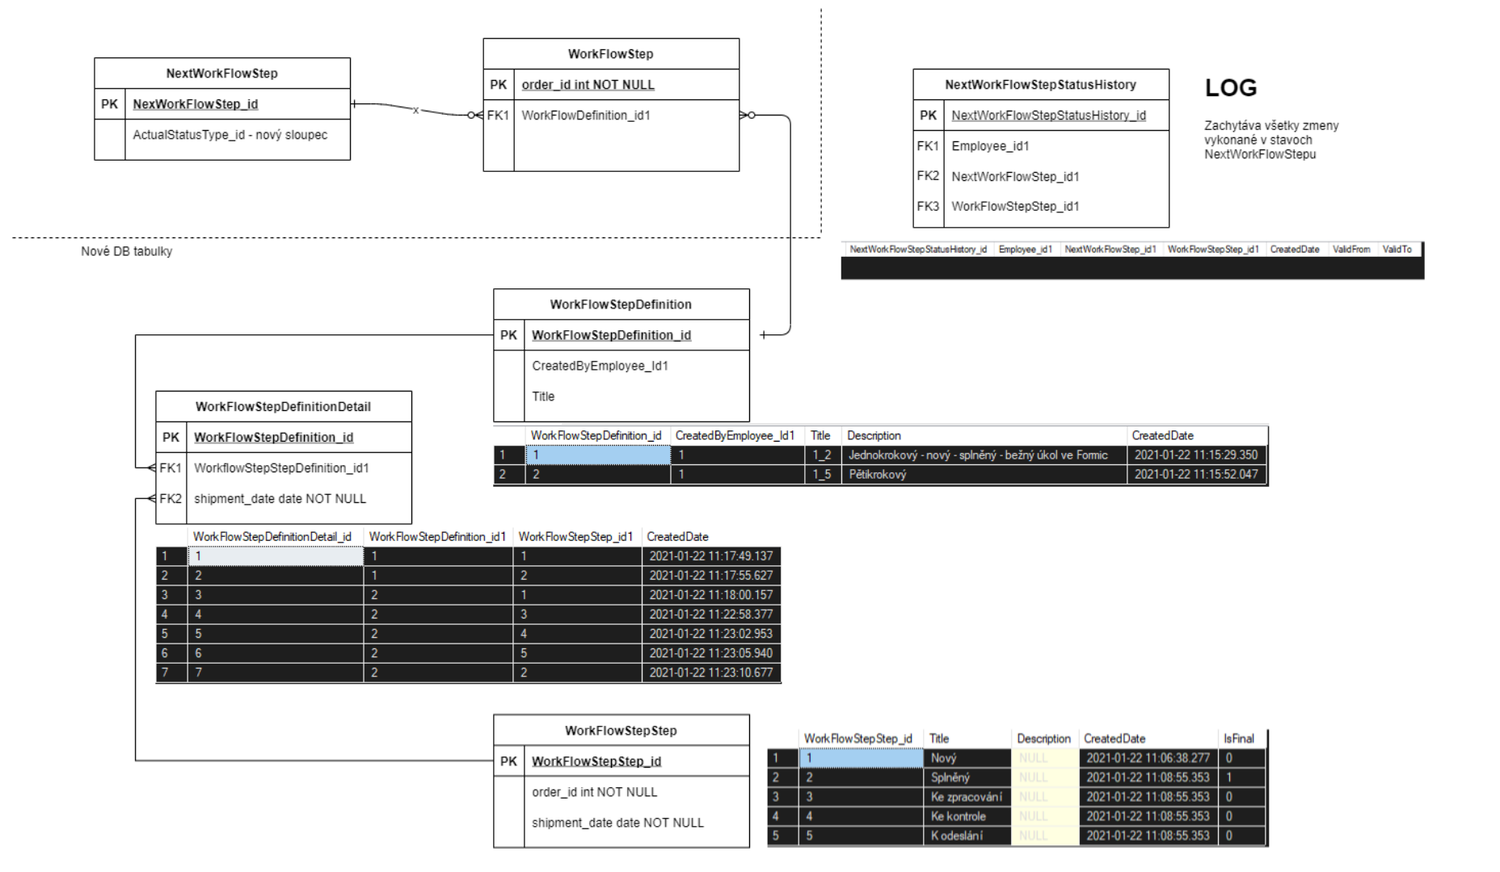This screenshot has width=1500, height=872.
Task: Click the date cell 2021-01-22 11:15:29.350
Action: click(1197, 455)
